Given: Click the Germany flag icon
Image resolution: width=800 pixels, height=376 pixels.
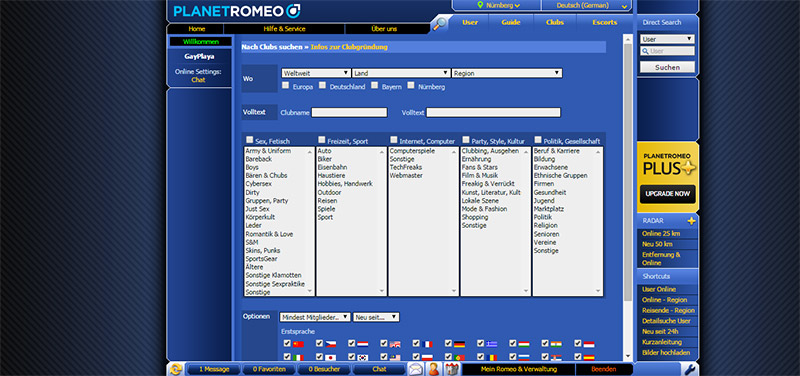Looking at the screenshot, I should (x=459, y=344).
